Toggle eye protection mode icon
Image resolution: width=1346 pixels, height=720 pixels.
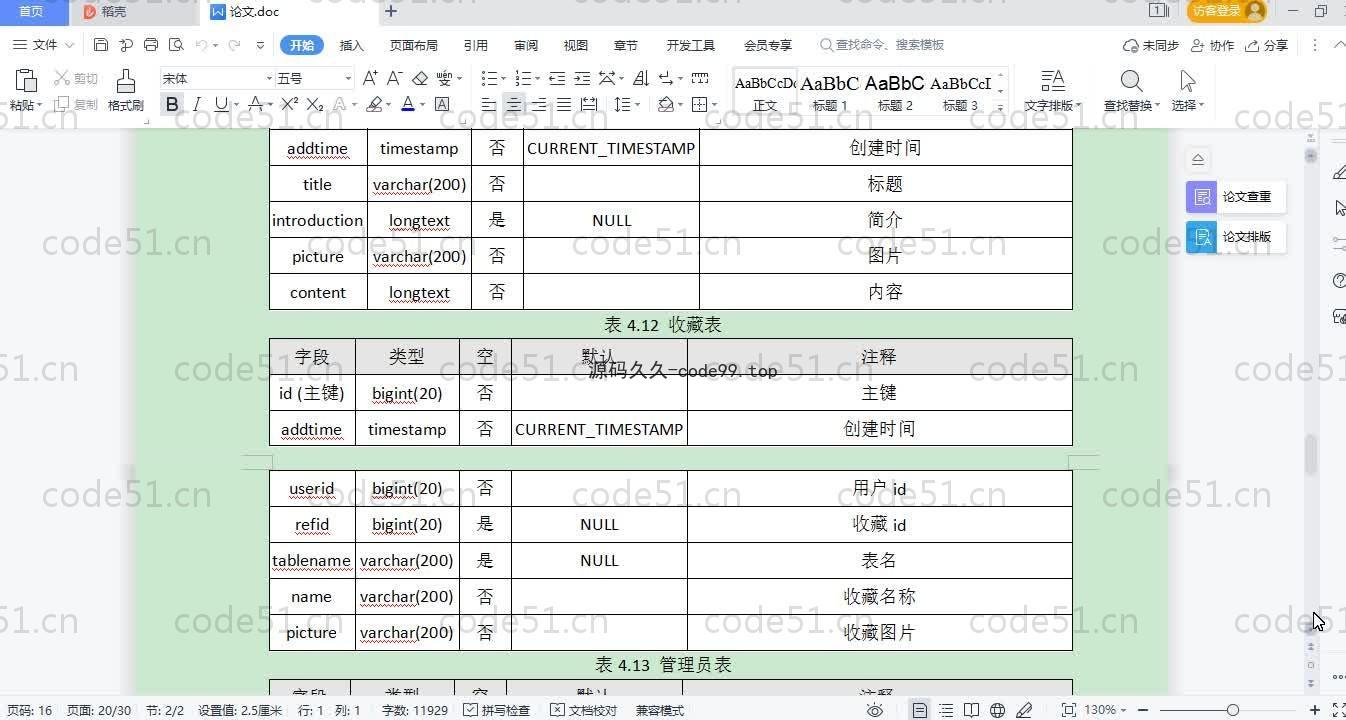pyautogui.click(x=875, y=710)
